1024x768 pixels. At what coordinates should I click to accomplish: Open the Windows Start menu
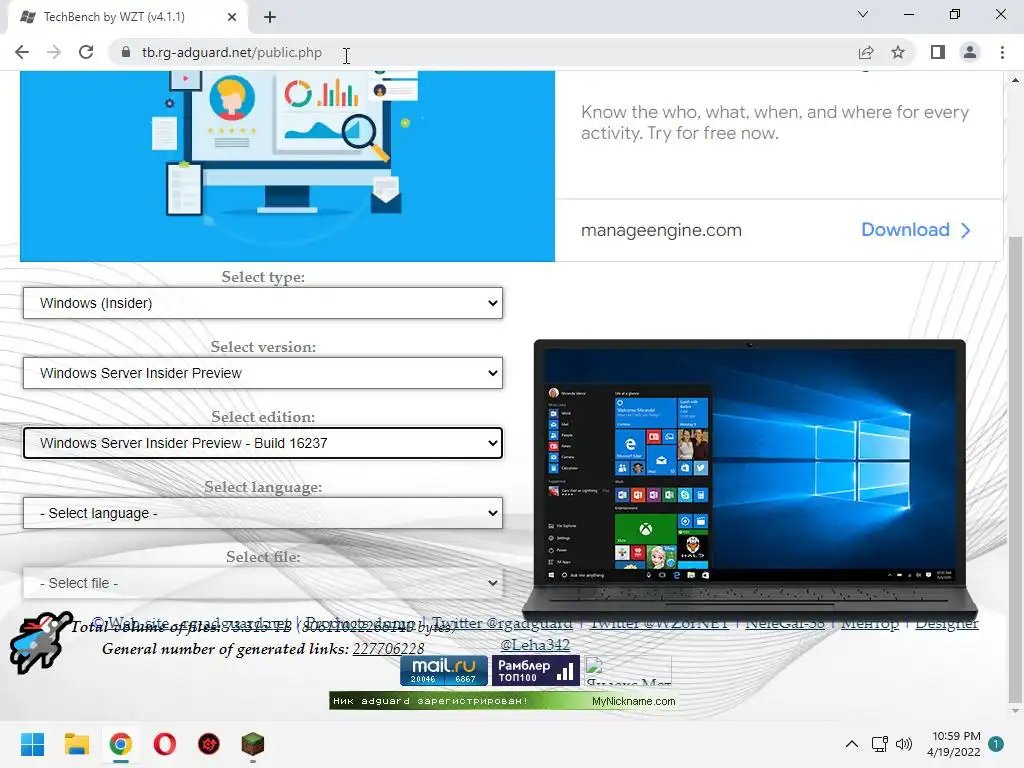click(32, 744)
